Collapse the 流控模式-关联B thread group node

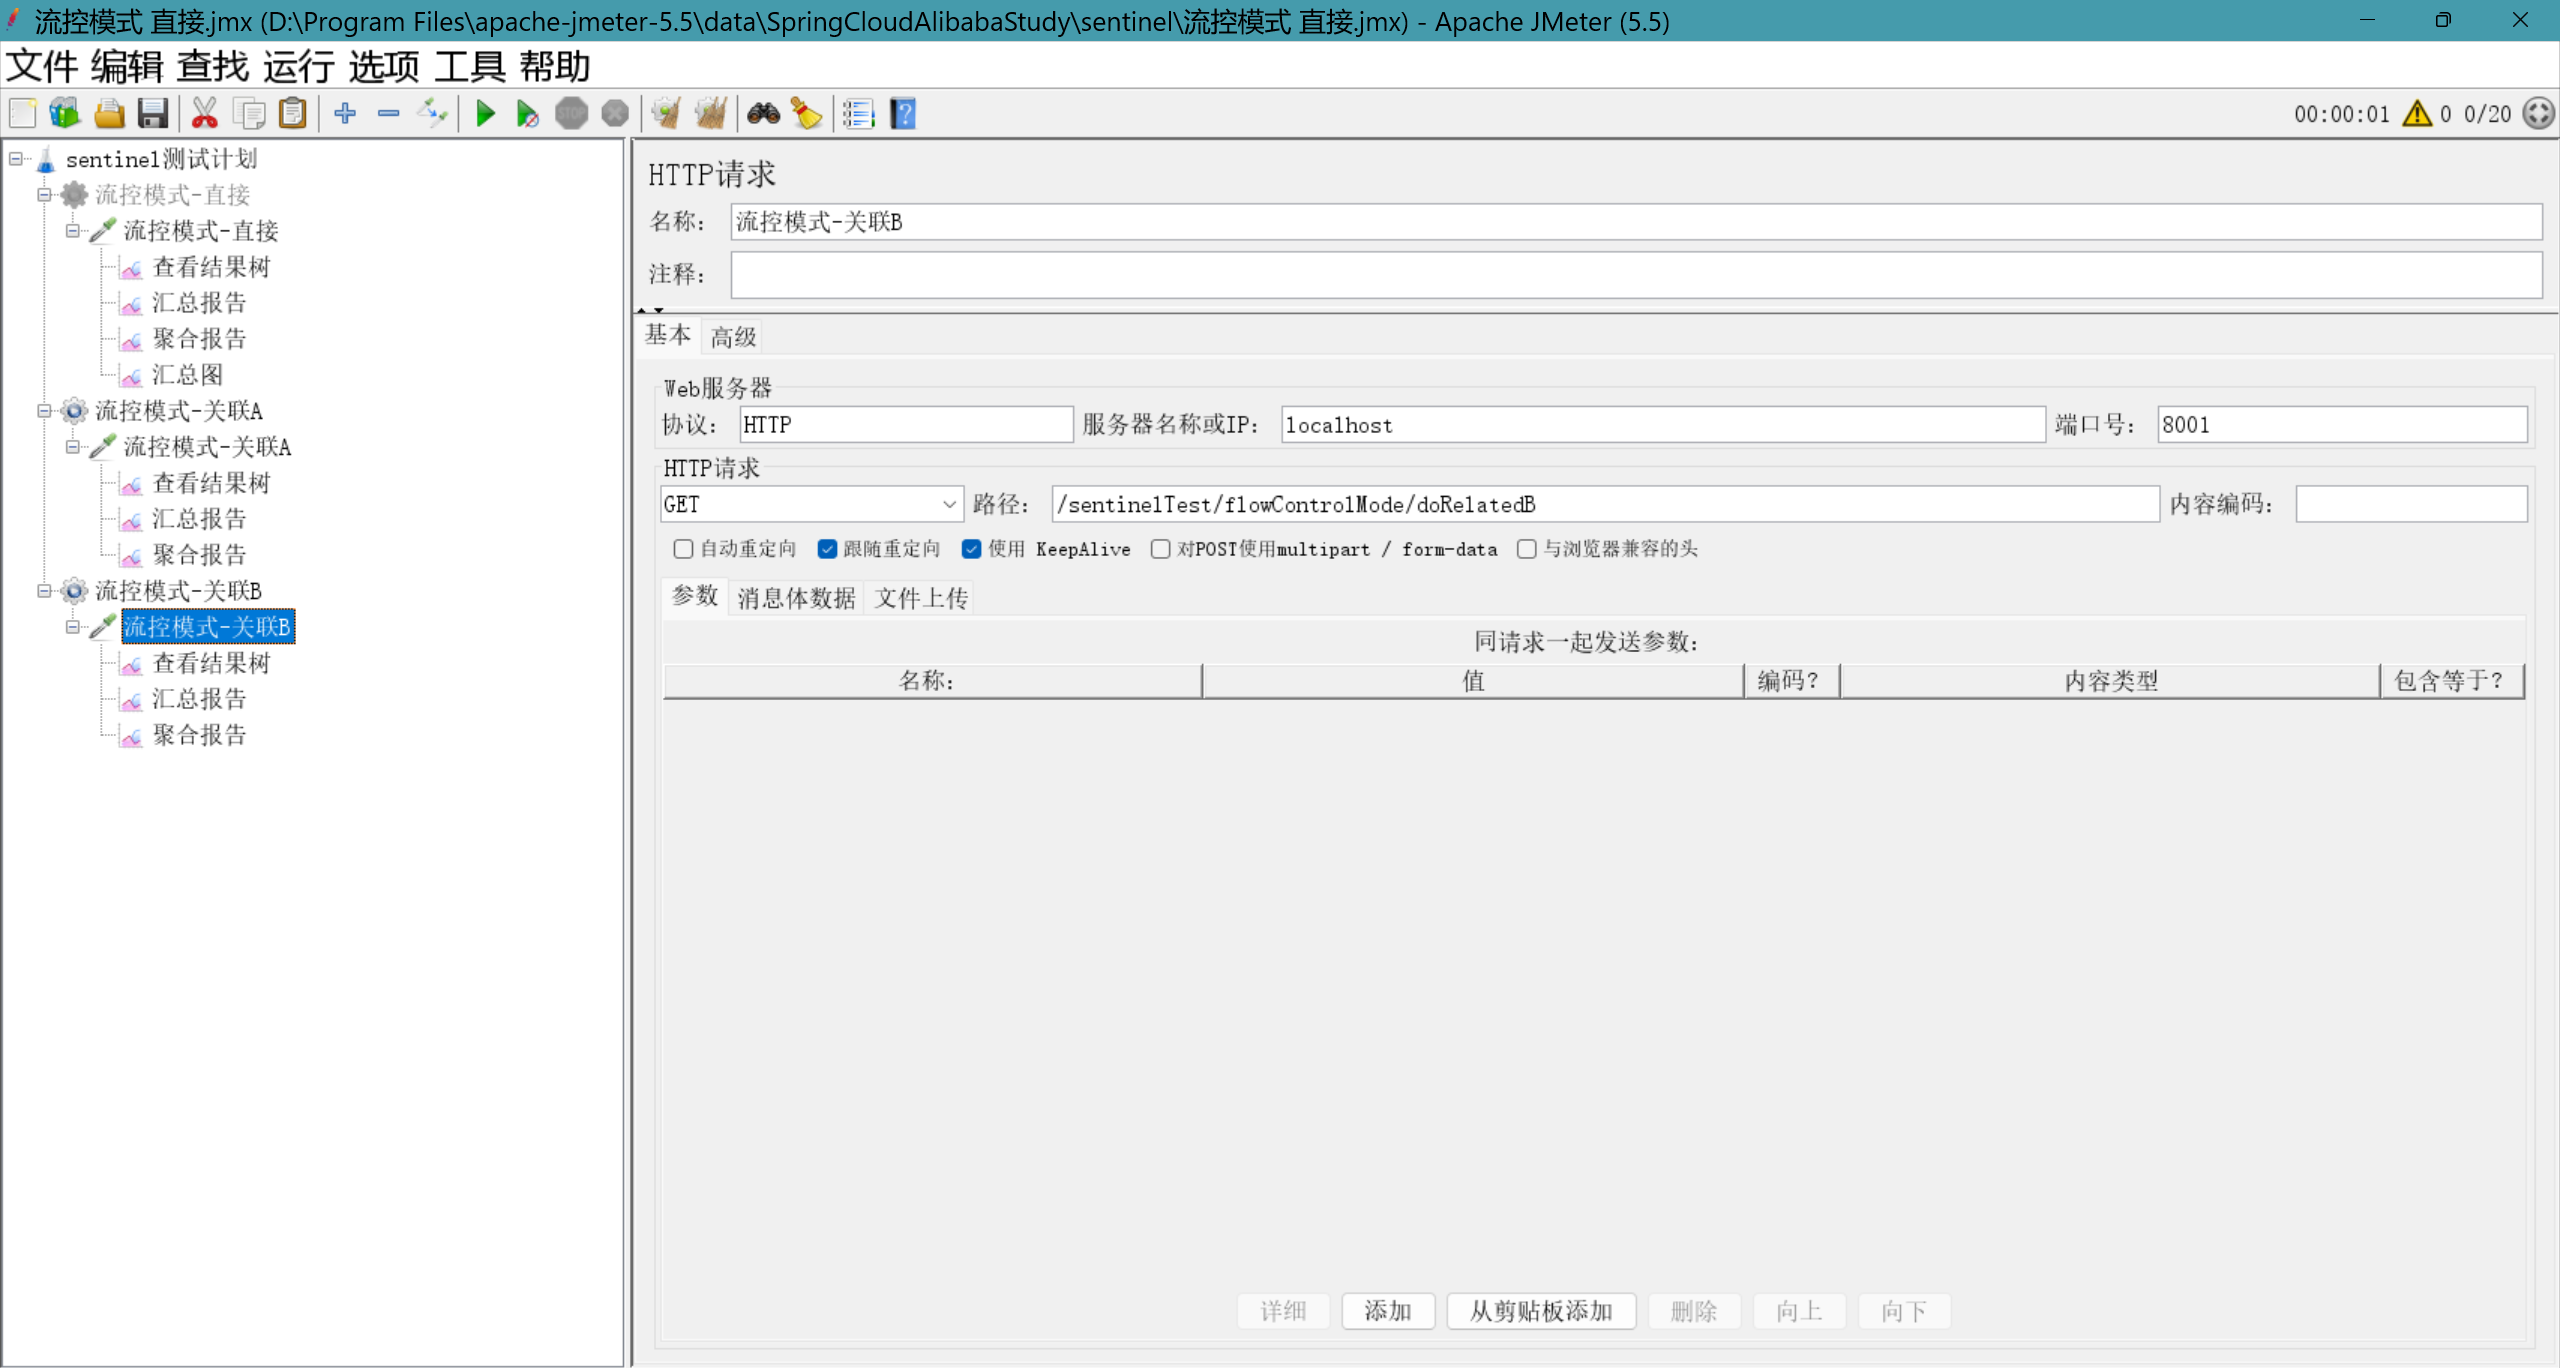tap(43, 591)
